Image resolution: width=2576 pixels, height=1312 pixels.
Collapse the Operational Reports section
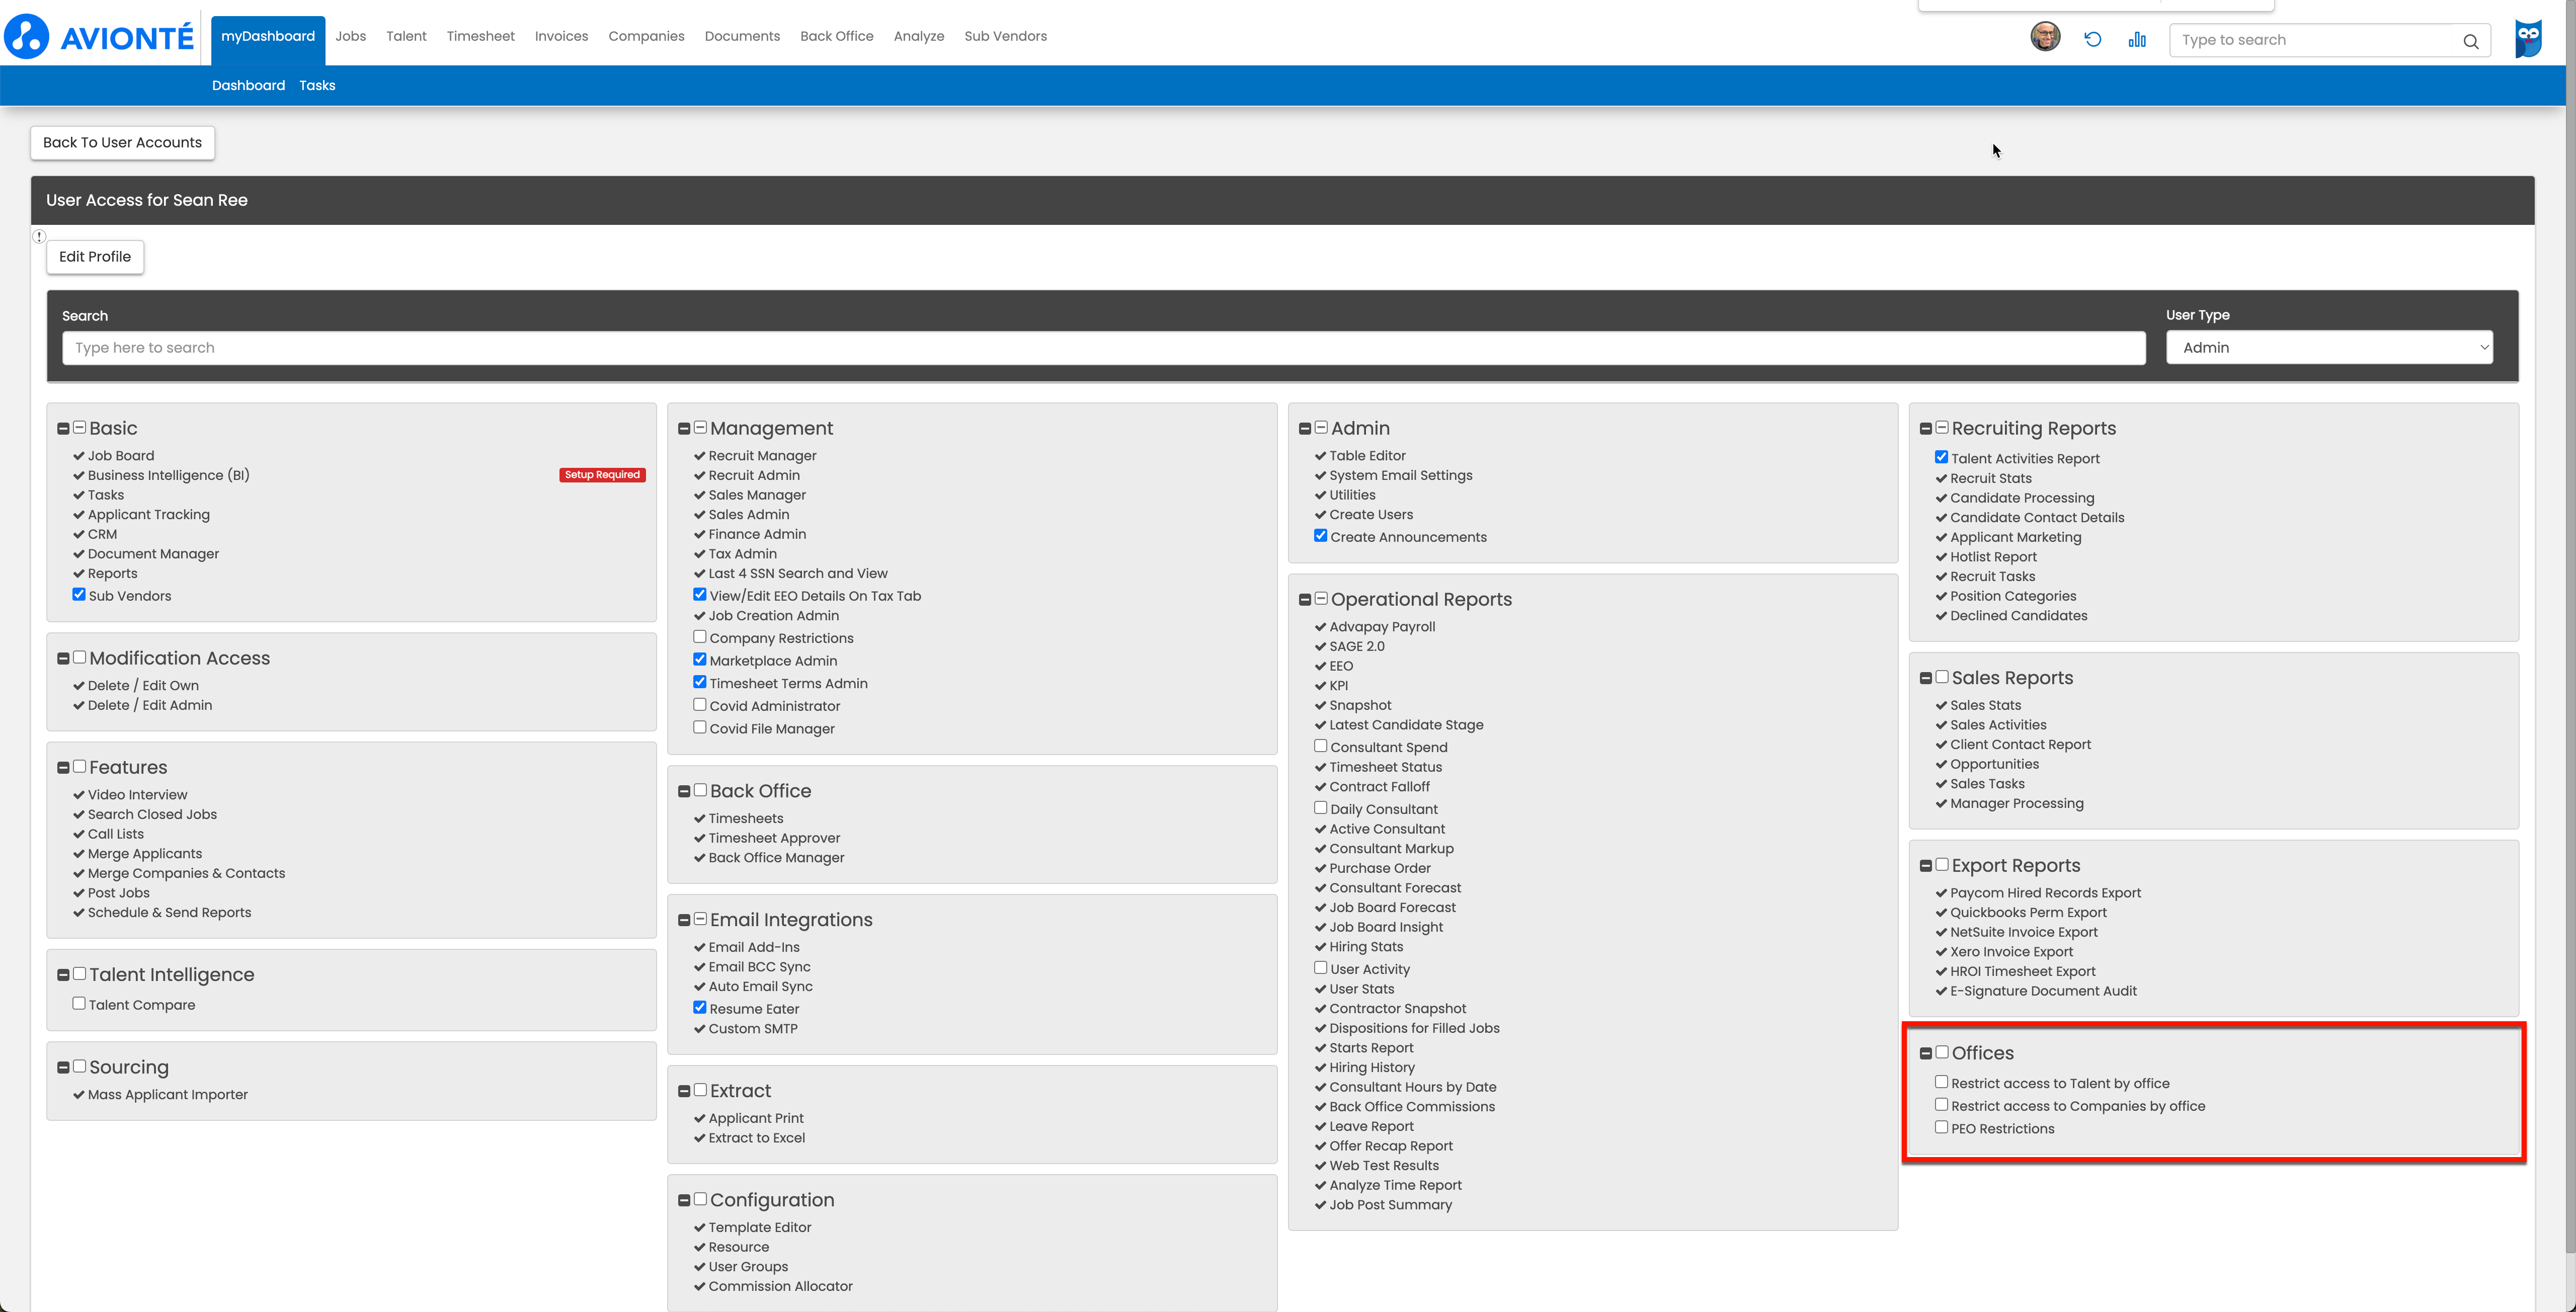point(1305,600)
